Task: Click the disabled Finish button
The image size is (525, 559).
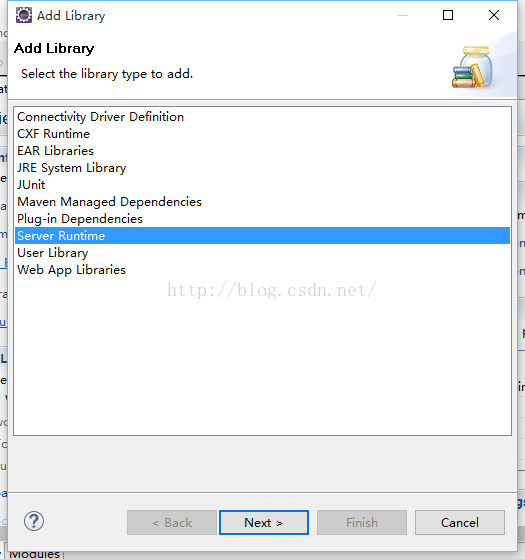Action: click(x=362, y=523)
